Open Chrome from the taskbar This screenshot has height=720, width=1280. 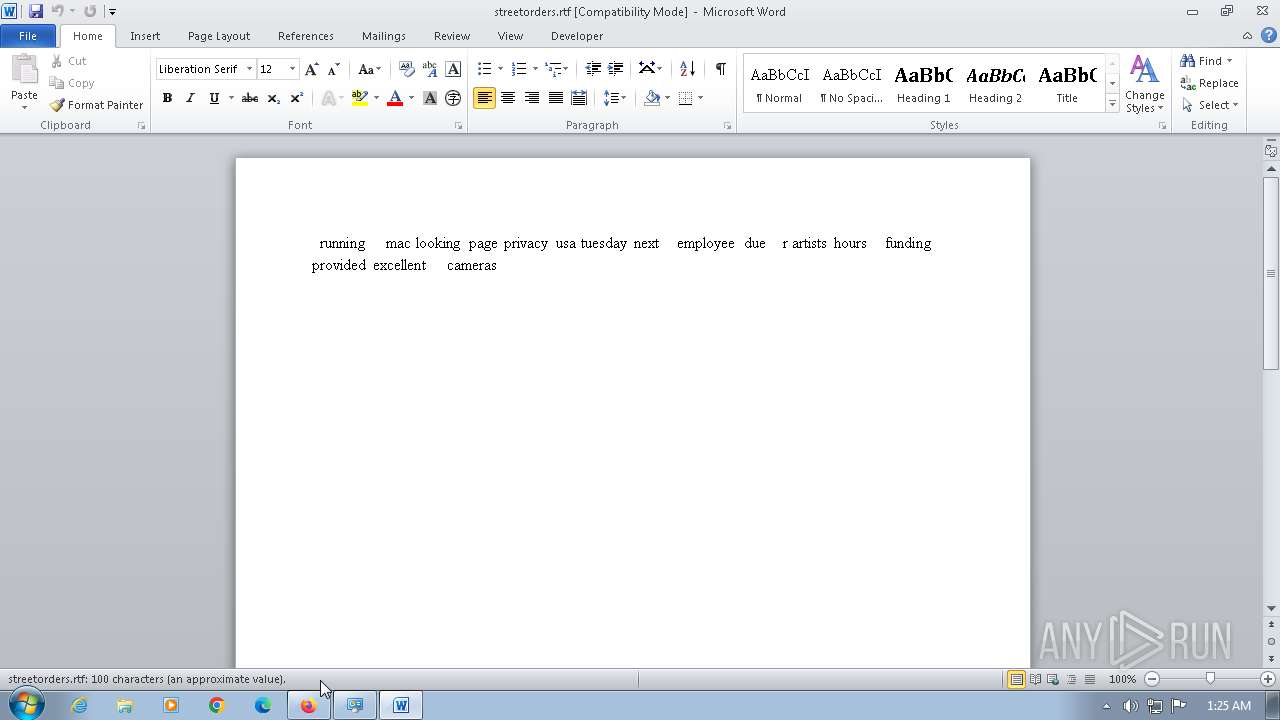217,705
